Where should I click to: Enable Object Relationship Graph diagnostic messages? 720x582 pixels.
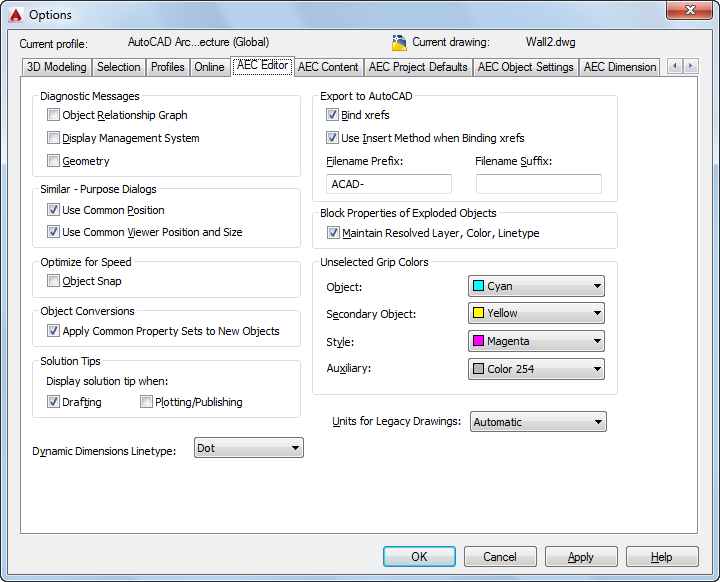click(53, 115)
